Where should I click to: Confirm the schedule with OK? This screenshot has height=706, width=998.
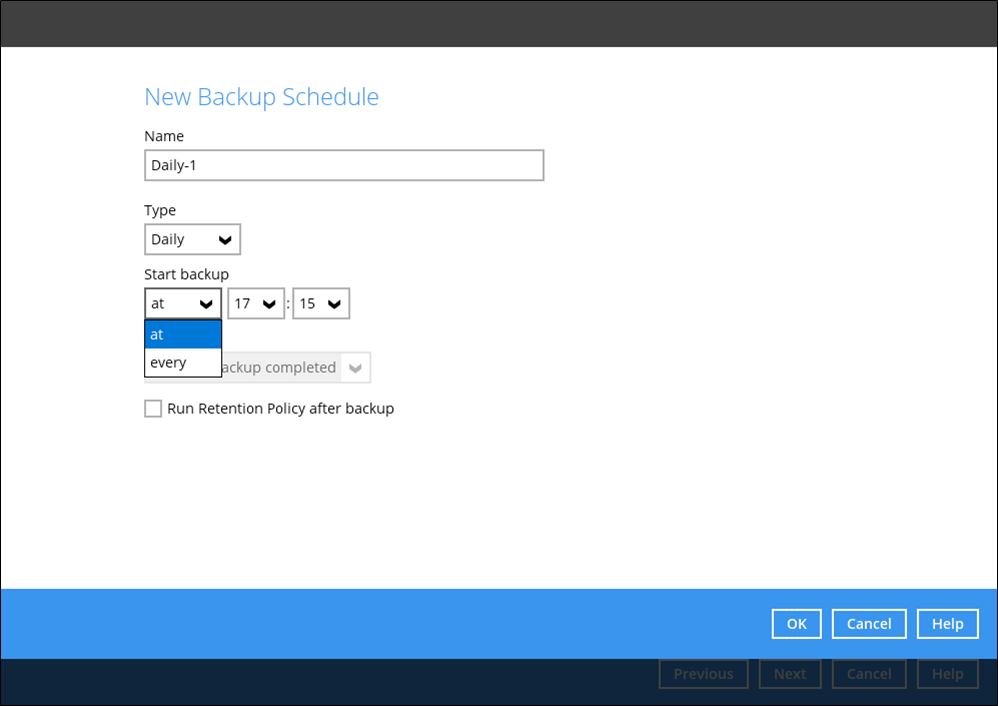[x=796, y=623]
